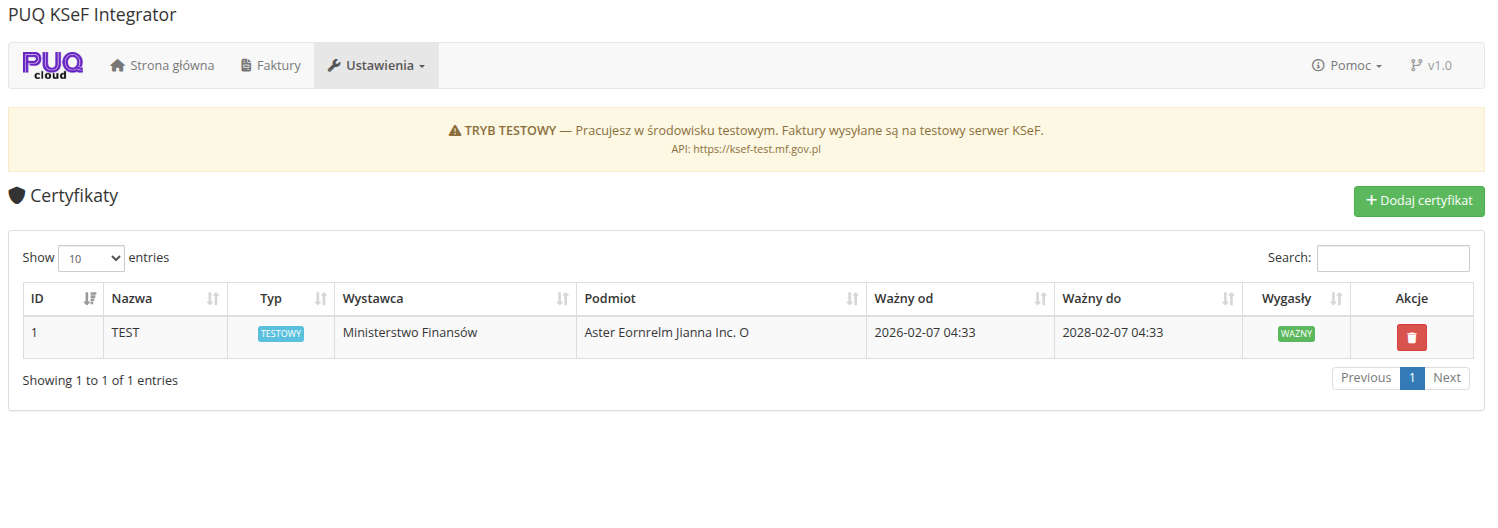Sort table by Nazwa column
Viewport: 1498px width, 528px height.
tap(166, 299)
